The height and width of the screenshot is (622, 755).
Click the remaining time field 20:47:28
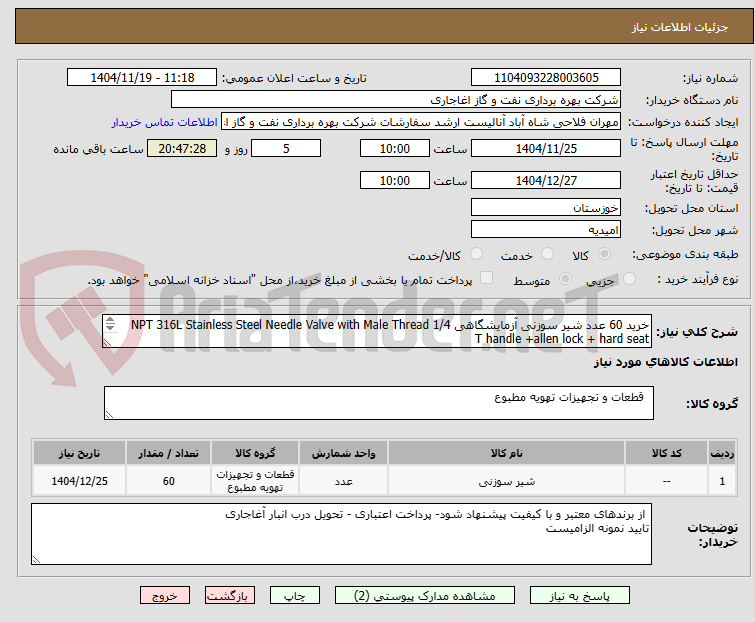coord(182,148)
